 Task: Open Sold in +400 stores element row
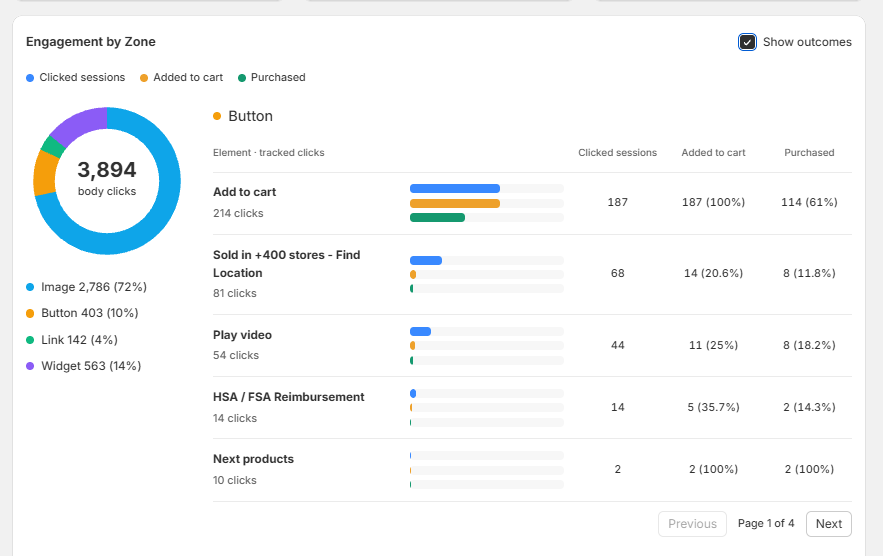pyautogui.click(x=532, y=274)
